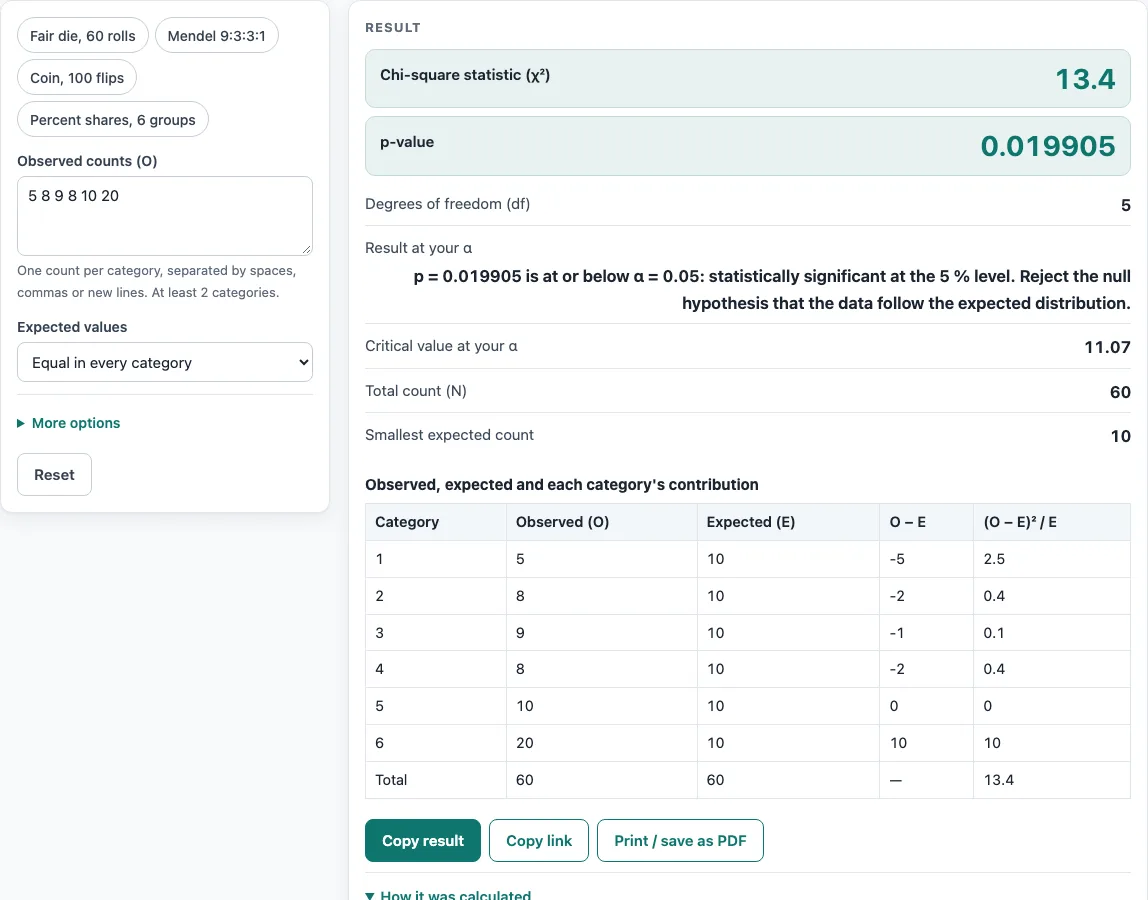Click the Total count (N) label
The width and height of the screenshot is (1148, 900).
[416, 391]
